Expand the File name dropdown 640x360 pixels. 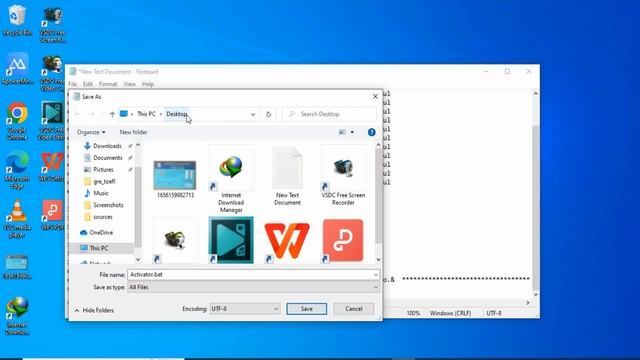pyautogui.click(x=376, y=275)
